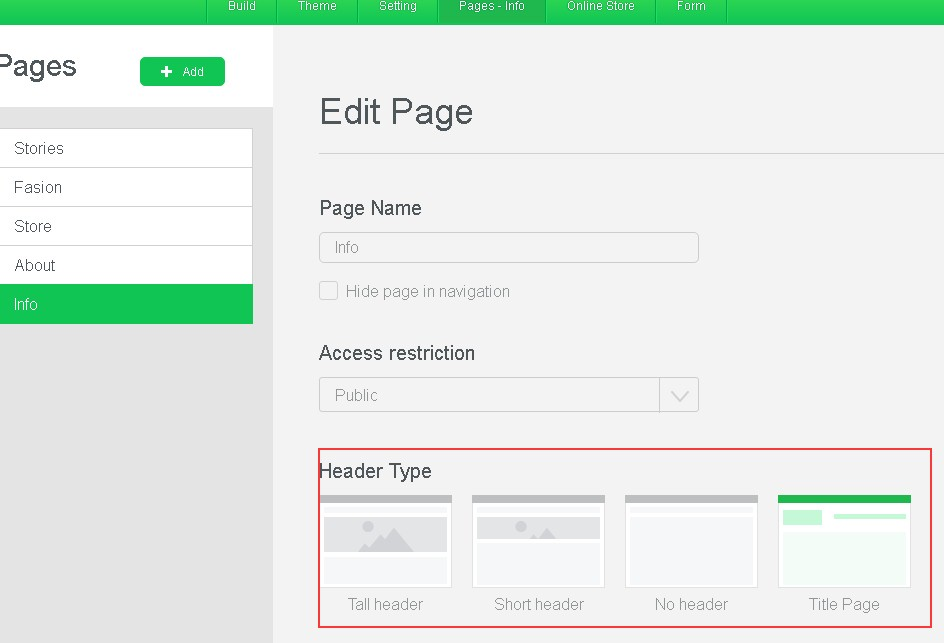Click the Page Name input field

(508, 248)
